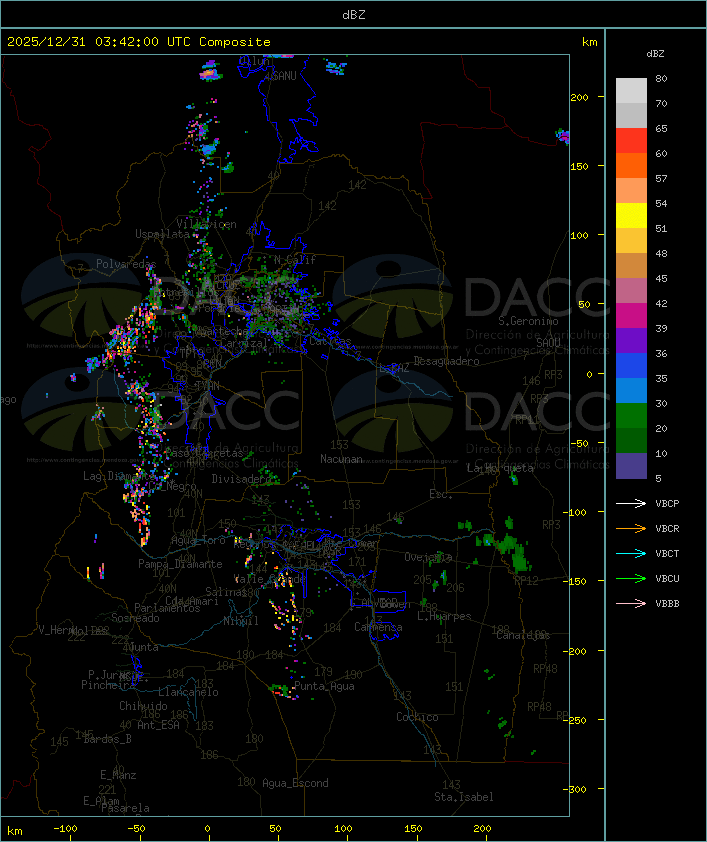Click the Cochico place label
The width and height of the screenshot is (707, 842).
417,717
